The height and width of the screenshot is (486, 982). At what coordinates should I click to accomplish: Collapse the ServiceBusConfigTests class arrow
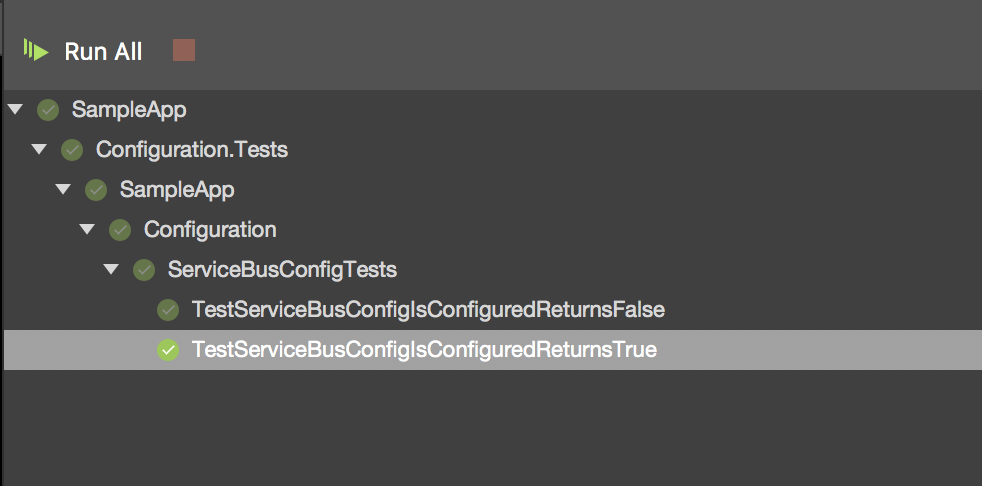coord(111,269)
